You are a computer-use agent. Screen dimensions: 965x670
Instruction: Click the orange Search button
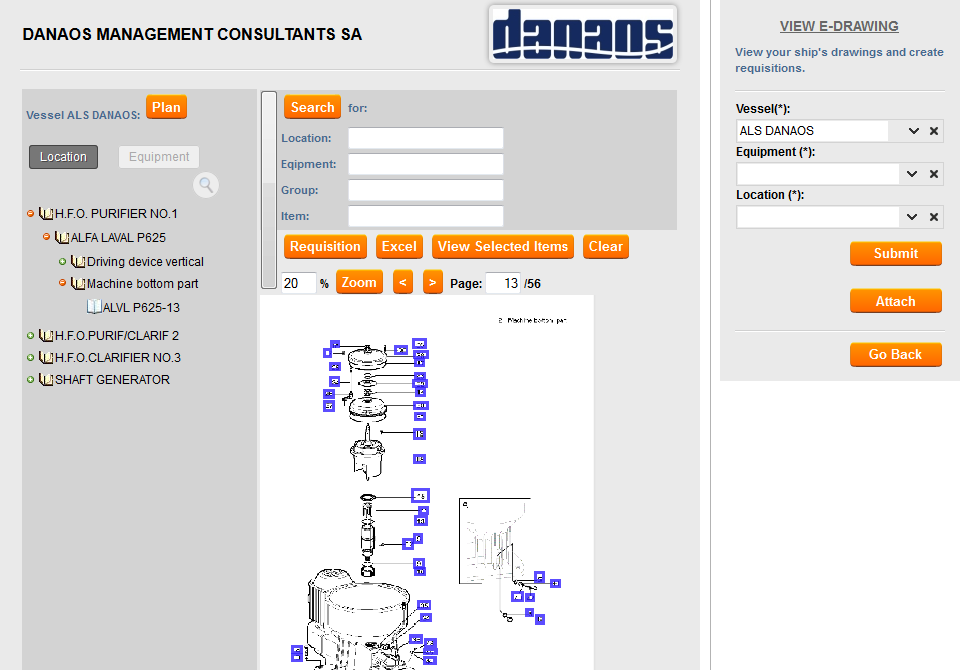click(x=312, y=107)
